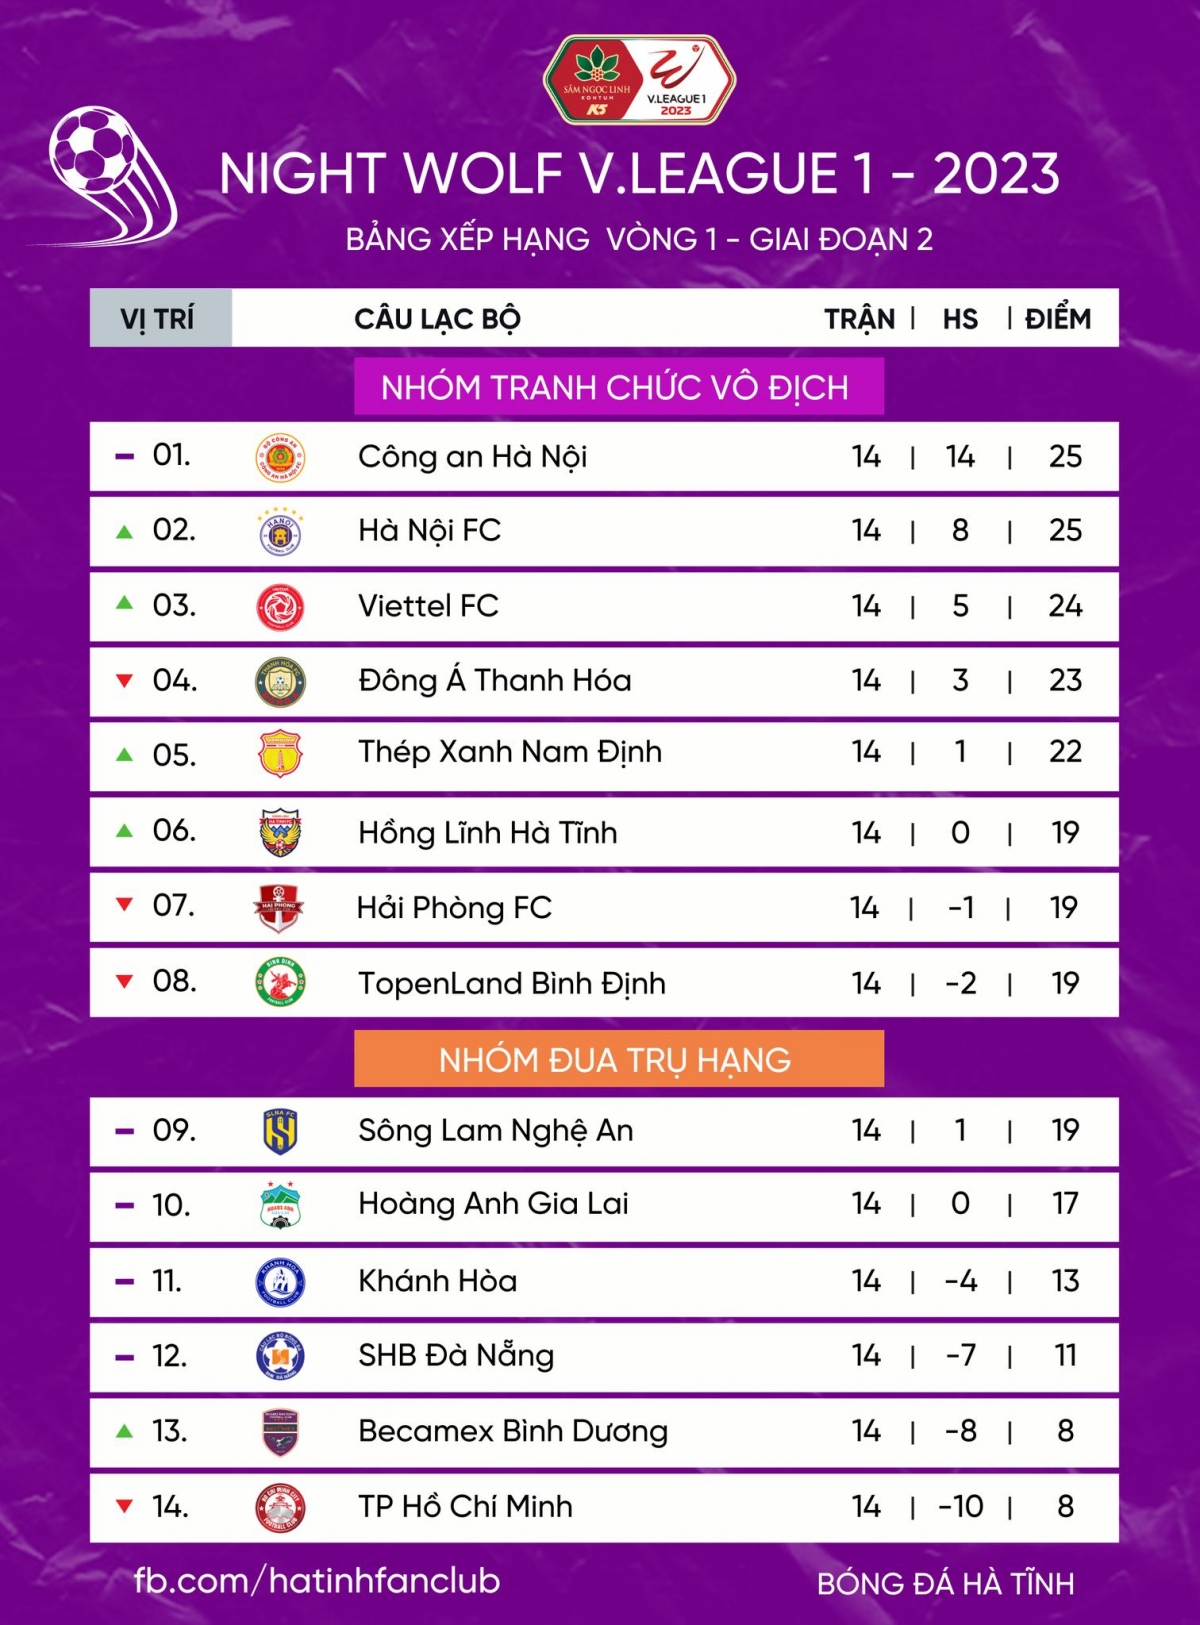
Task: Click the Hà Nội FC club crest
Action: click(280, 532)
